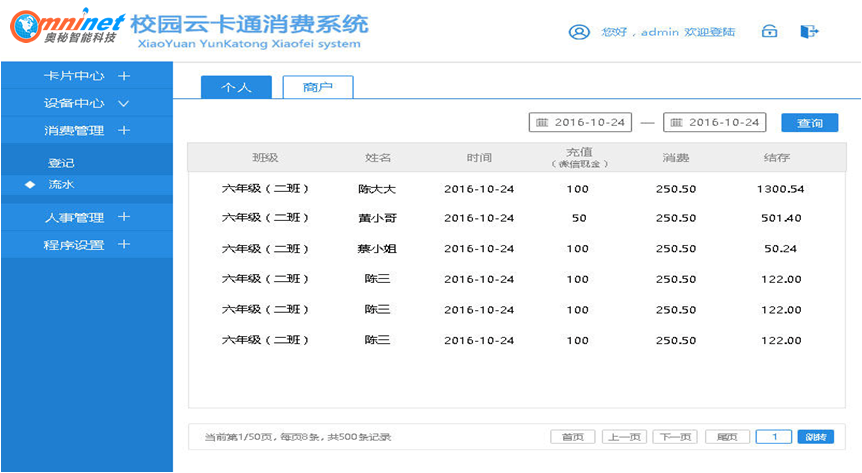Go to 上一页 previous page

pos(624,437)
